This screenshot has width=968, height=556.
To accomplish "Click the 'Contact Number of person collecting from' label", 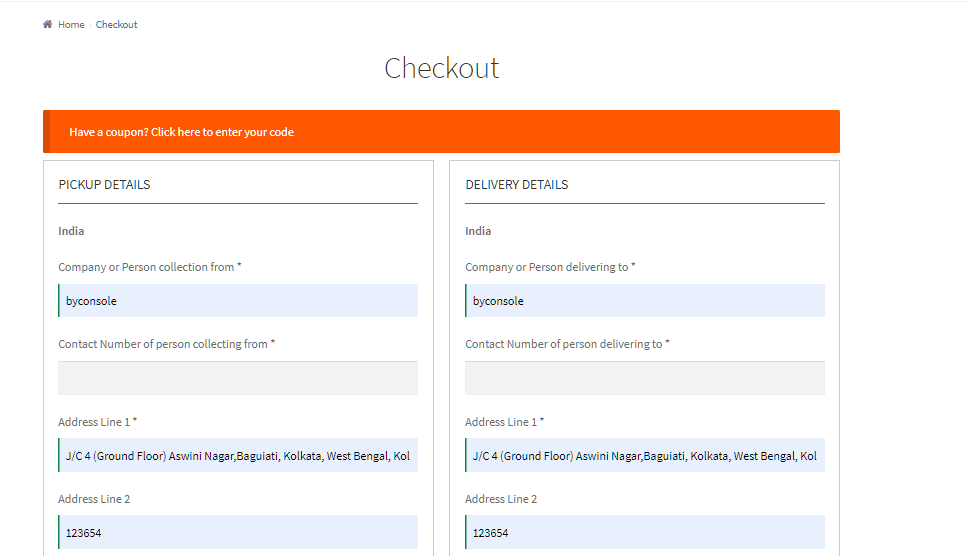I will coord(167,344).
